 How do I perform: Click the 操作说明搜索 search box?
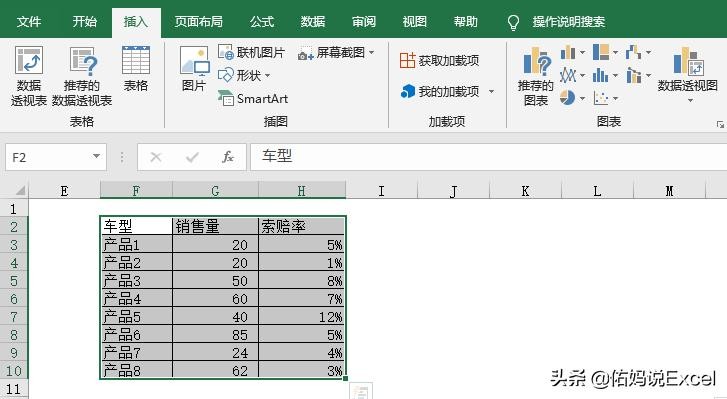point(569,22)
